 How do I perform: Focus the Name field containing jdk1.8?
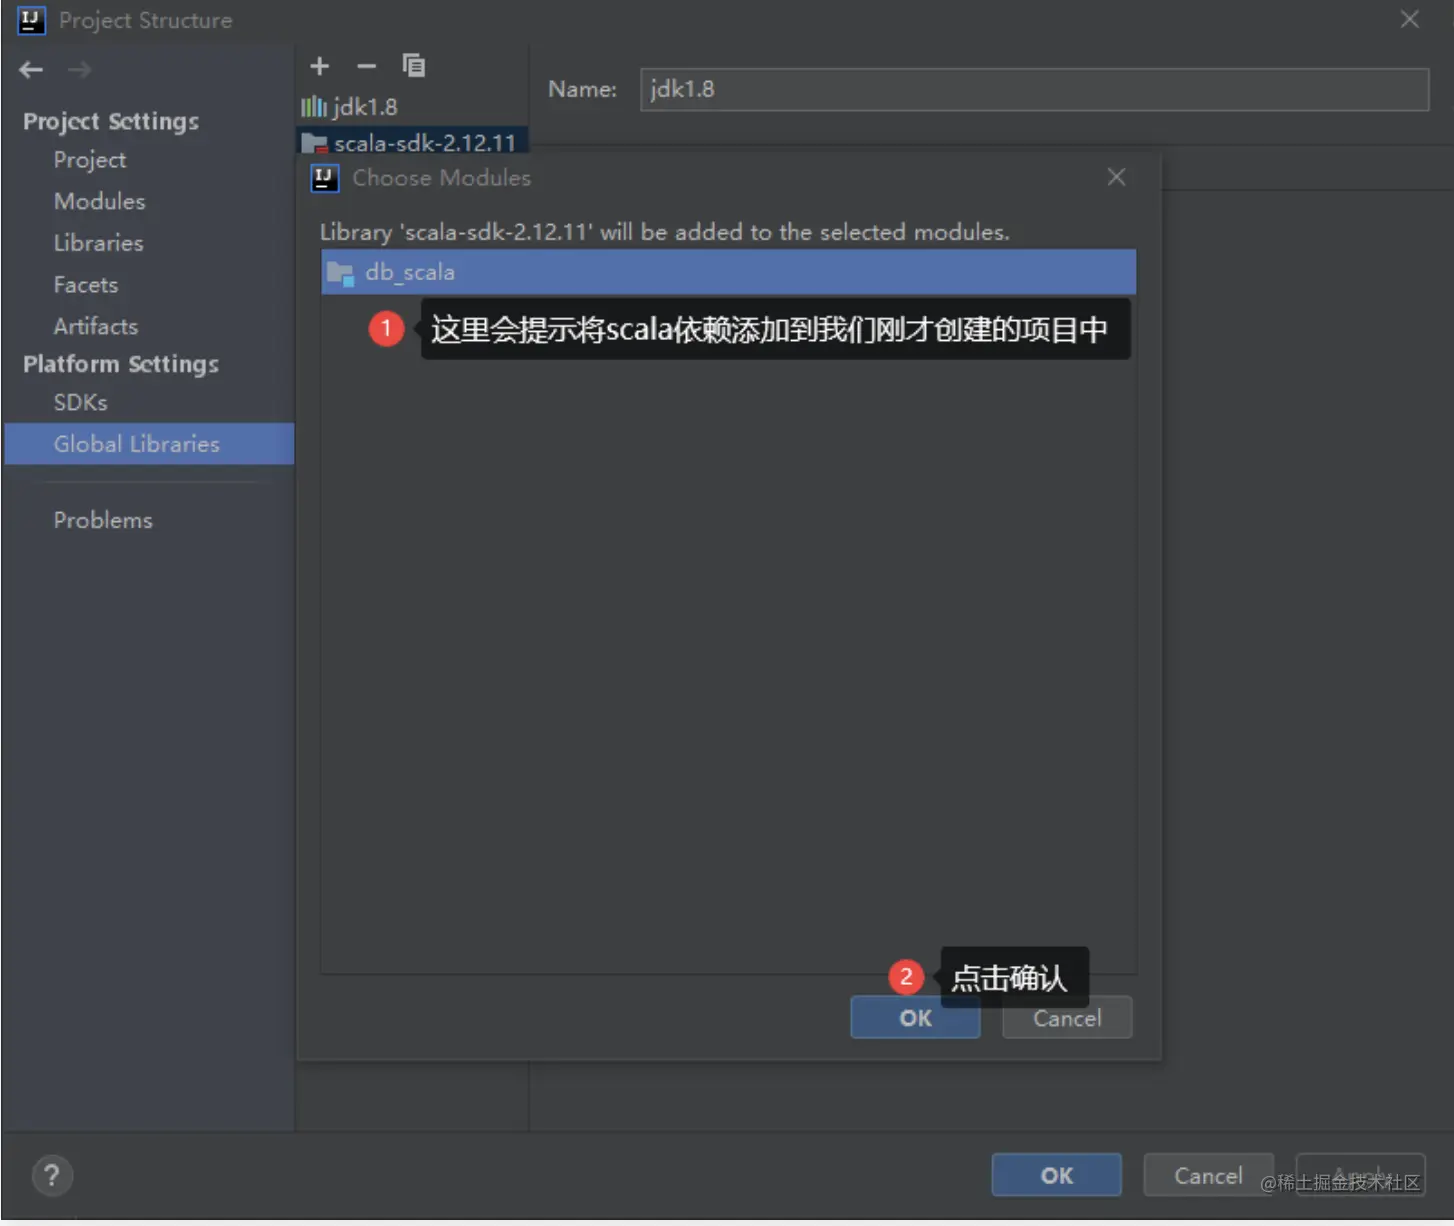click(x=1034, y=89)
